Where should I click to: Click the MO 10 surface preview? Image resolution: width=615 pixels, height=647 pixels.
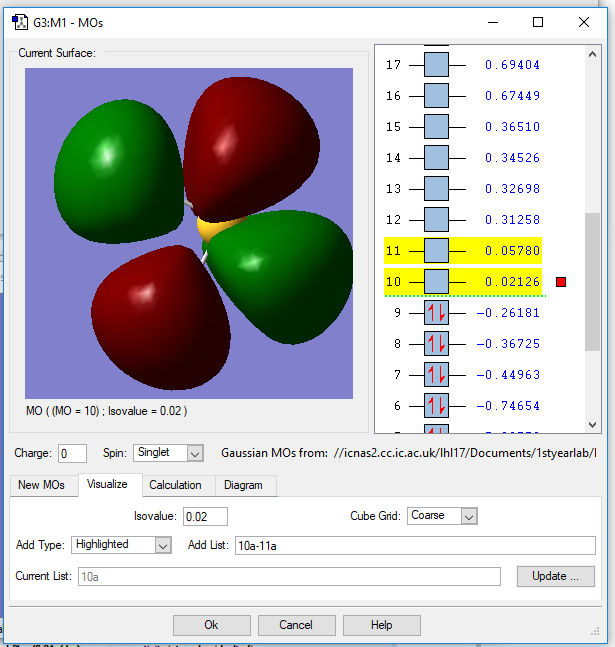click(x=189, y=233)
